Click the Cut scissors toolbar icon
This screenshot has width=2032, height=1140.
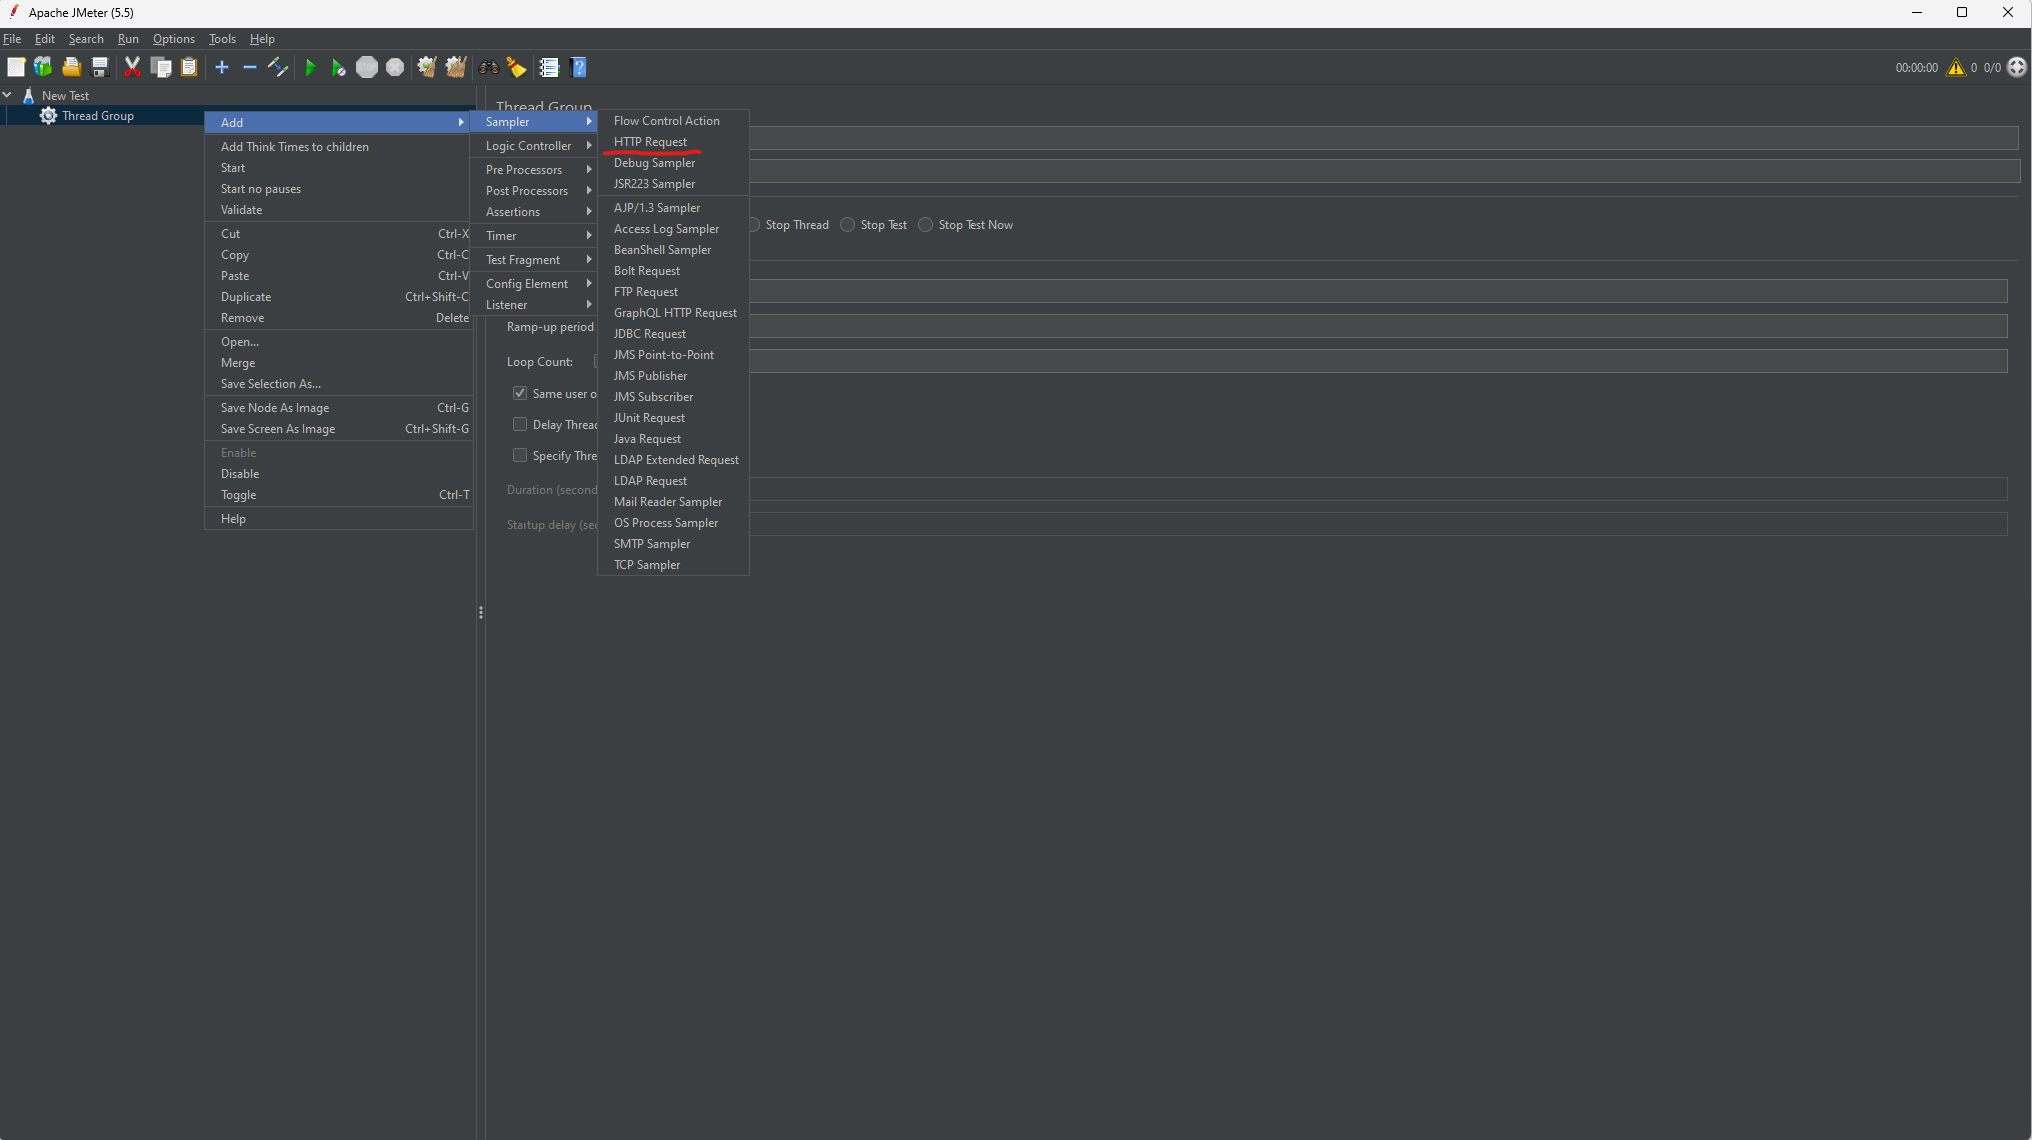point(132,67)
